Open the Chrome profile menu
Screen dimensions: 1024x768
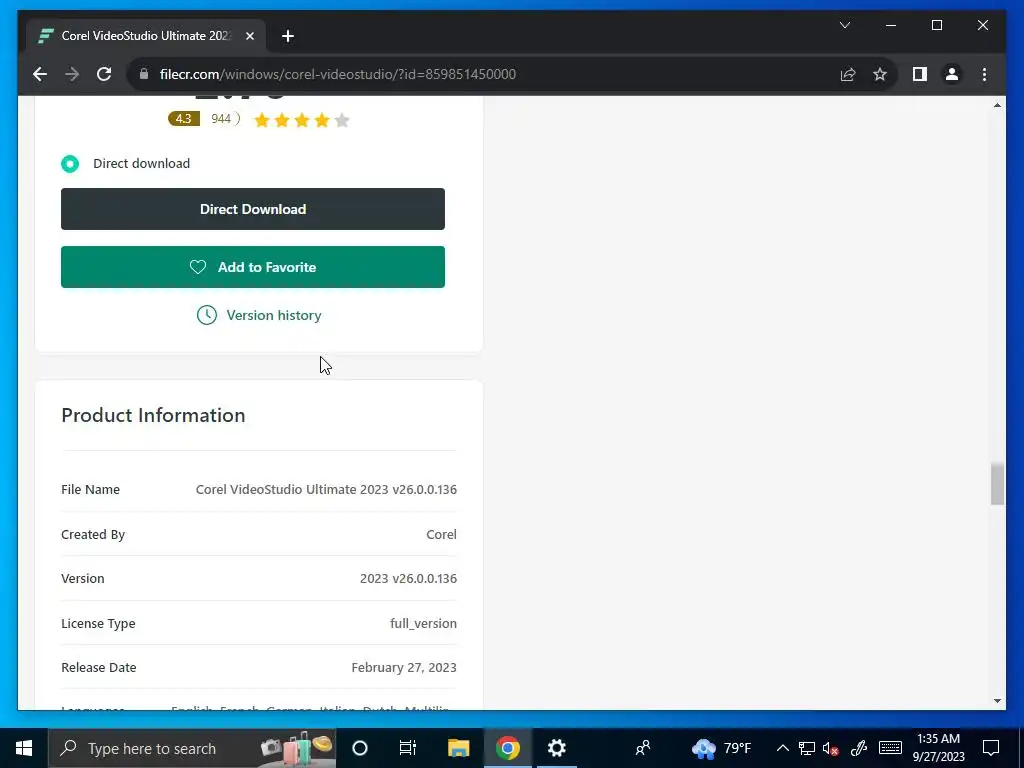(x=952, y=74)
